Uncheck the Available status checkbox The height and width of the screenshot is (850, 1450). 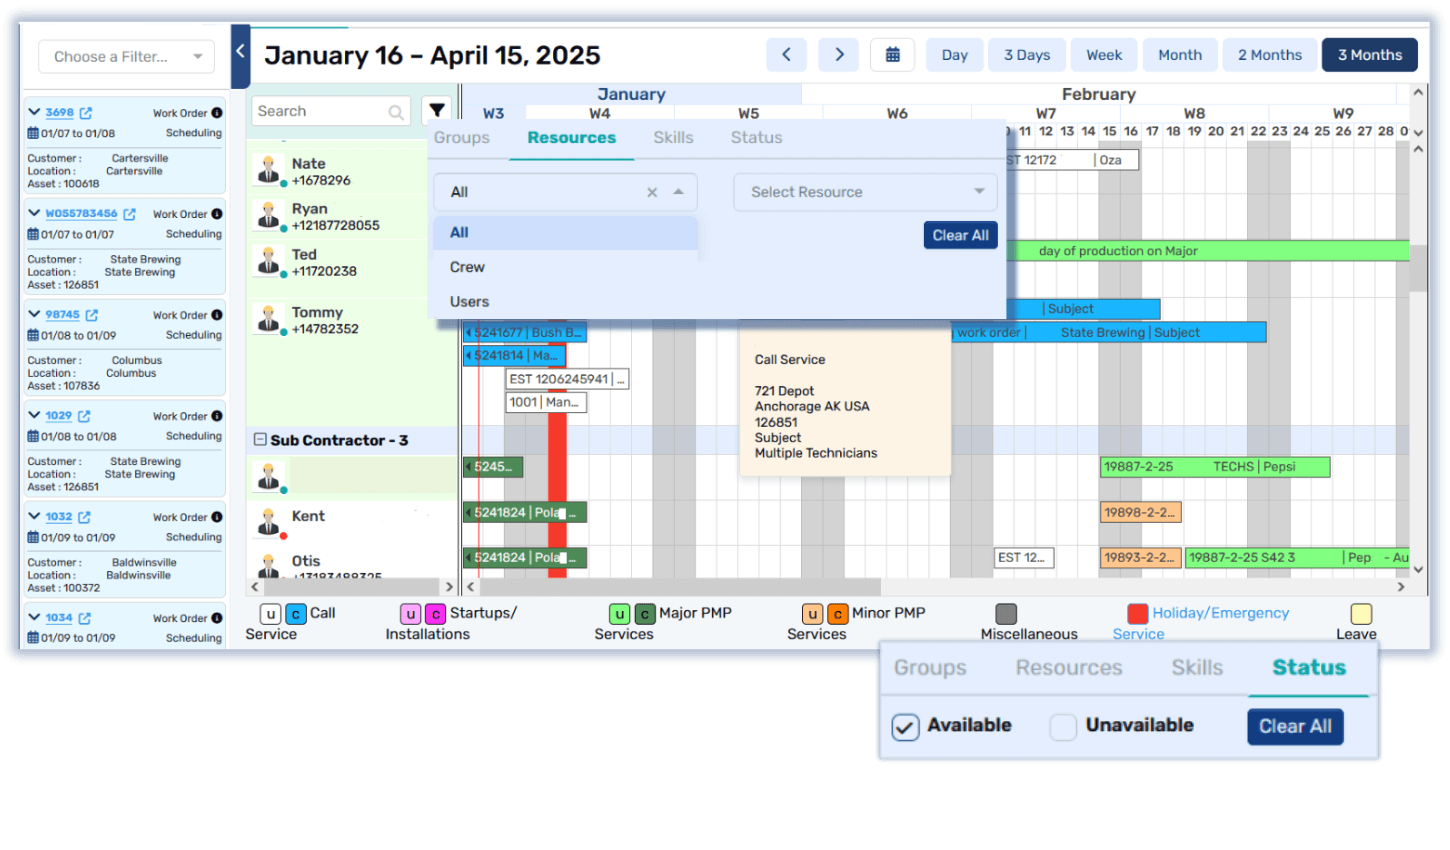(x=905, y=727)
